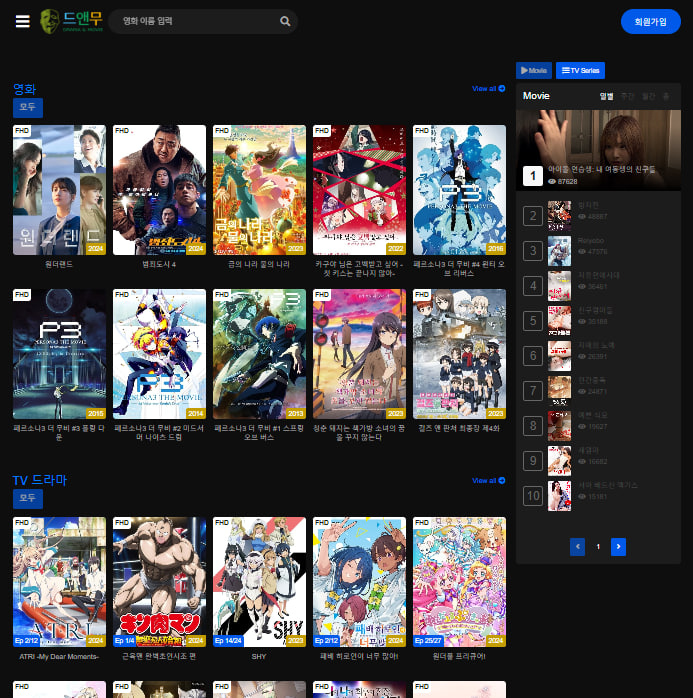Screen dimensions: 693x698
Task: Click the 모두 filter under 영화
Action: tap(28, 108)
